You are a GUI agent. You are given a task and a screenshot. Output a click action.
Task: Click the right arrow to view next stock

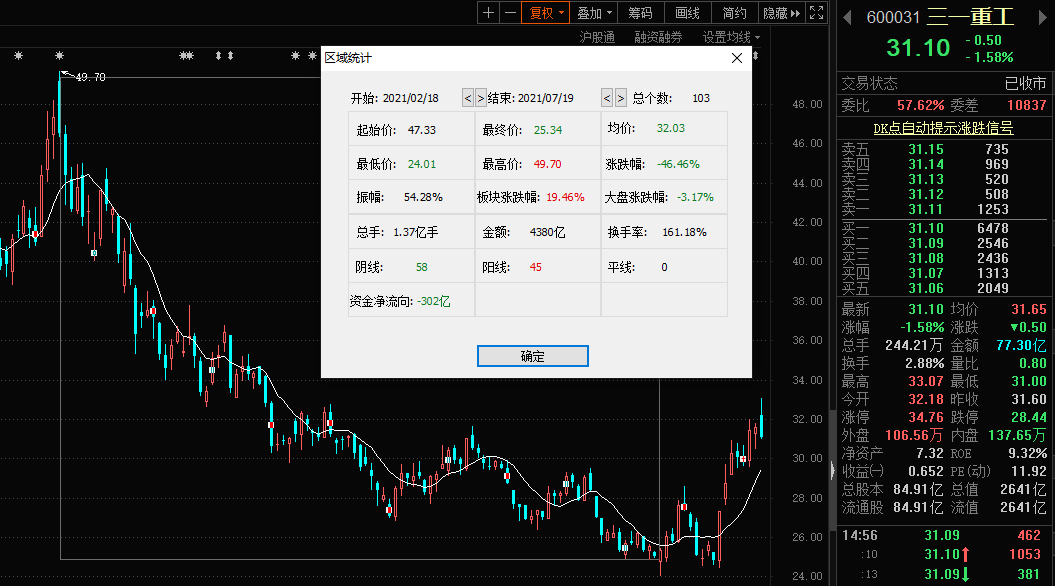click(x=1044, y=16)
